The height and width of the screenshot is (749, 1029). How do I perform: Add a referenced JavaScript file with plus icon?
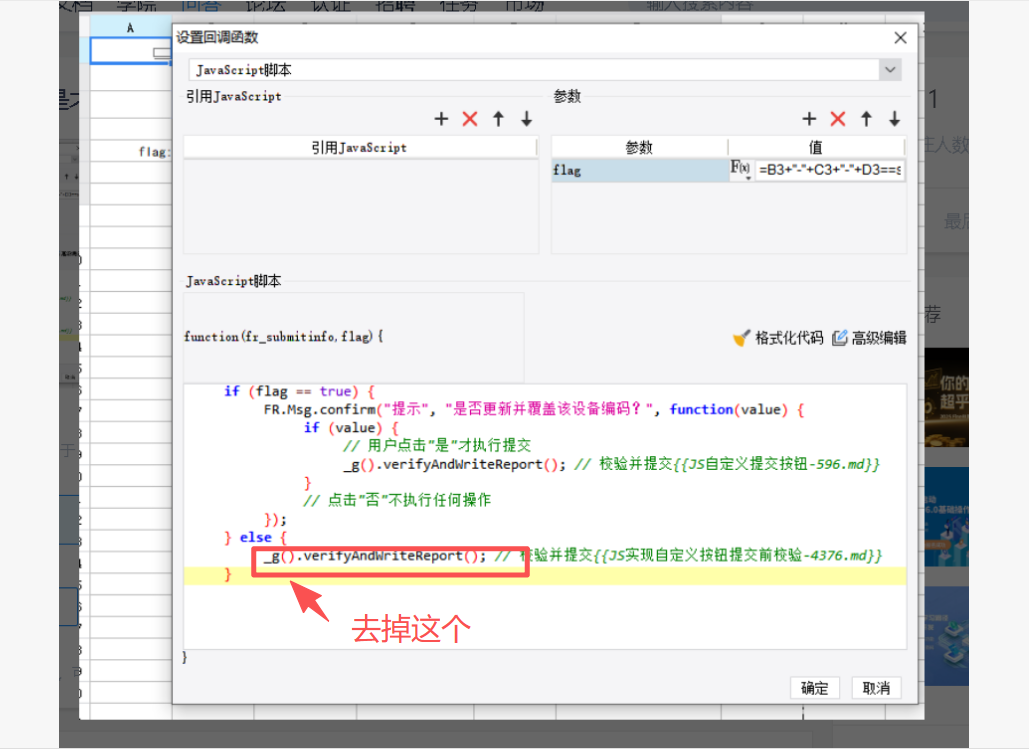(x=441, y=119)
